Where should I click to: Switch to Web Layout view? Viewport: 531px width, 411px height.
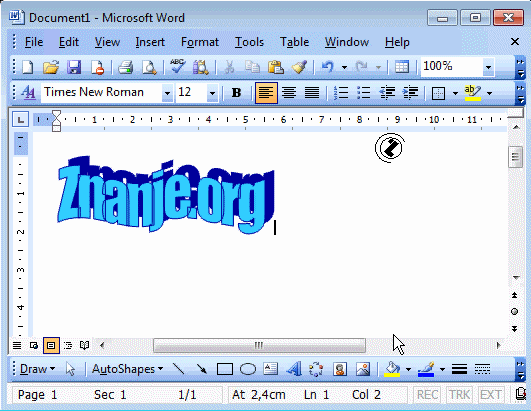[34, 345]
